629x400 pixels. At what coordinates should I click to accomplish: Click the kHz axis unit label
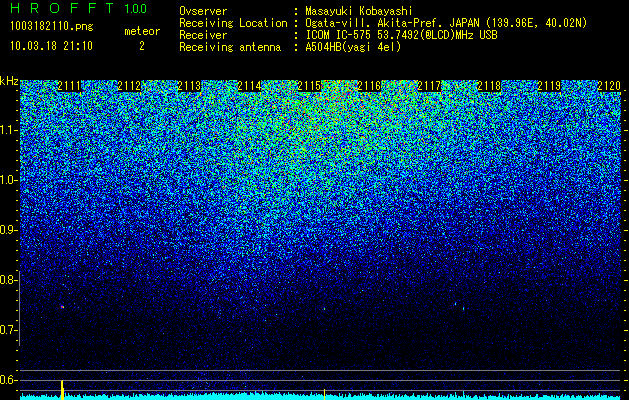[x=9, y=81]
